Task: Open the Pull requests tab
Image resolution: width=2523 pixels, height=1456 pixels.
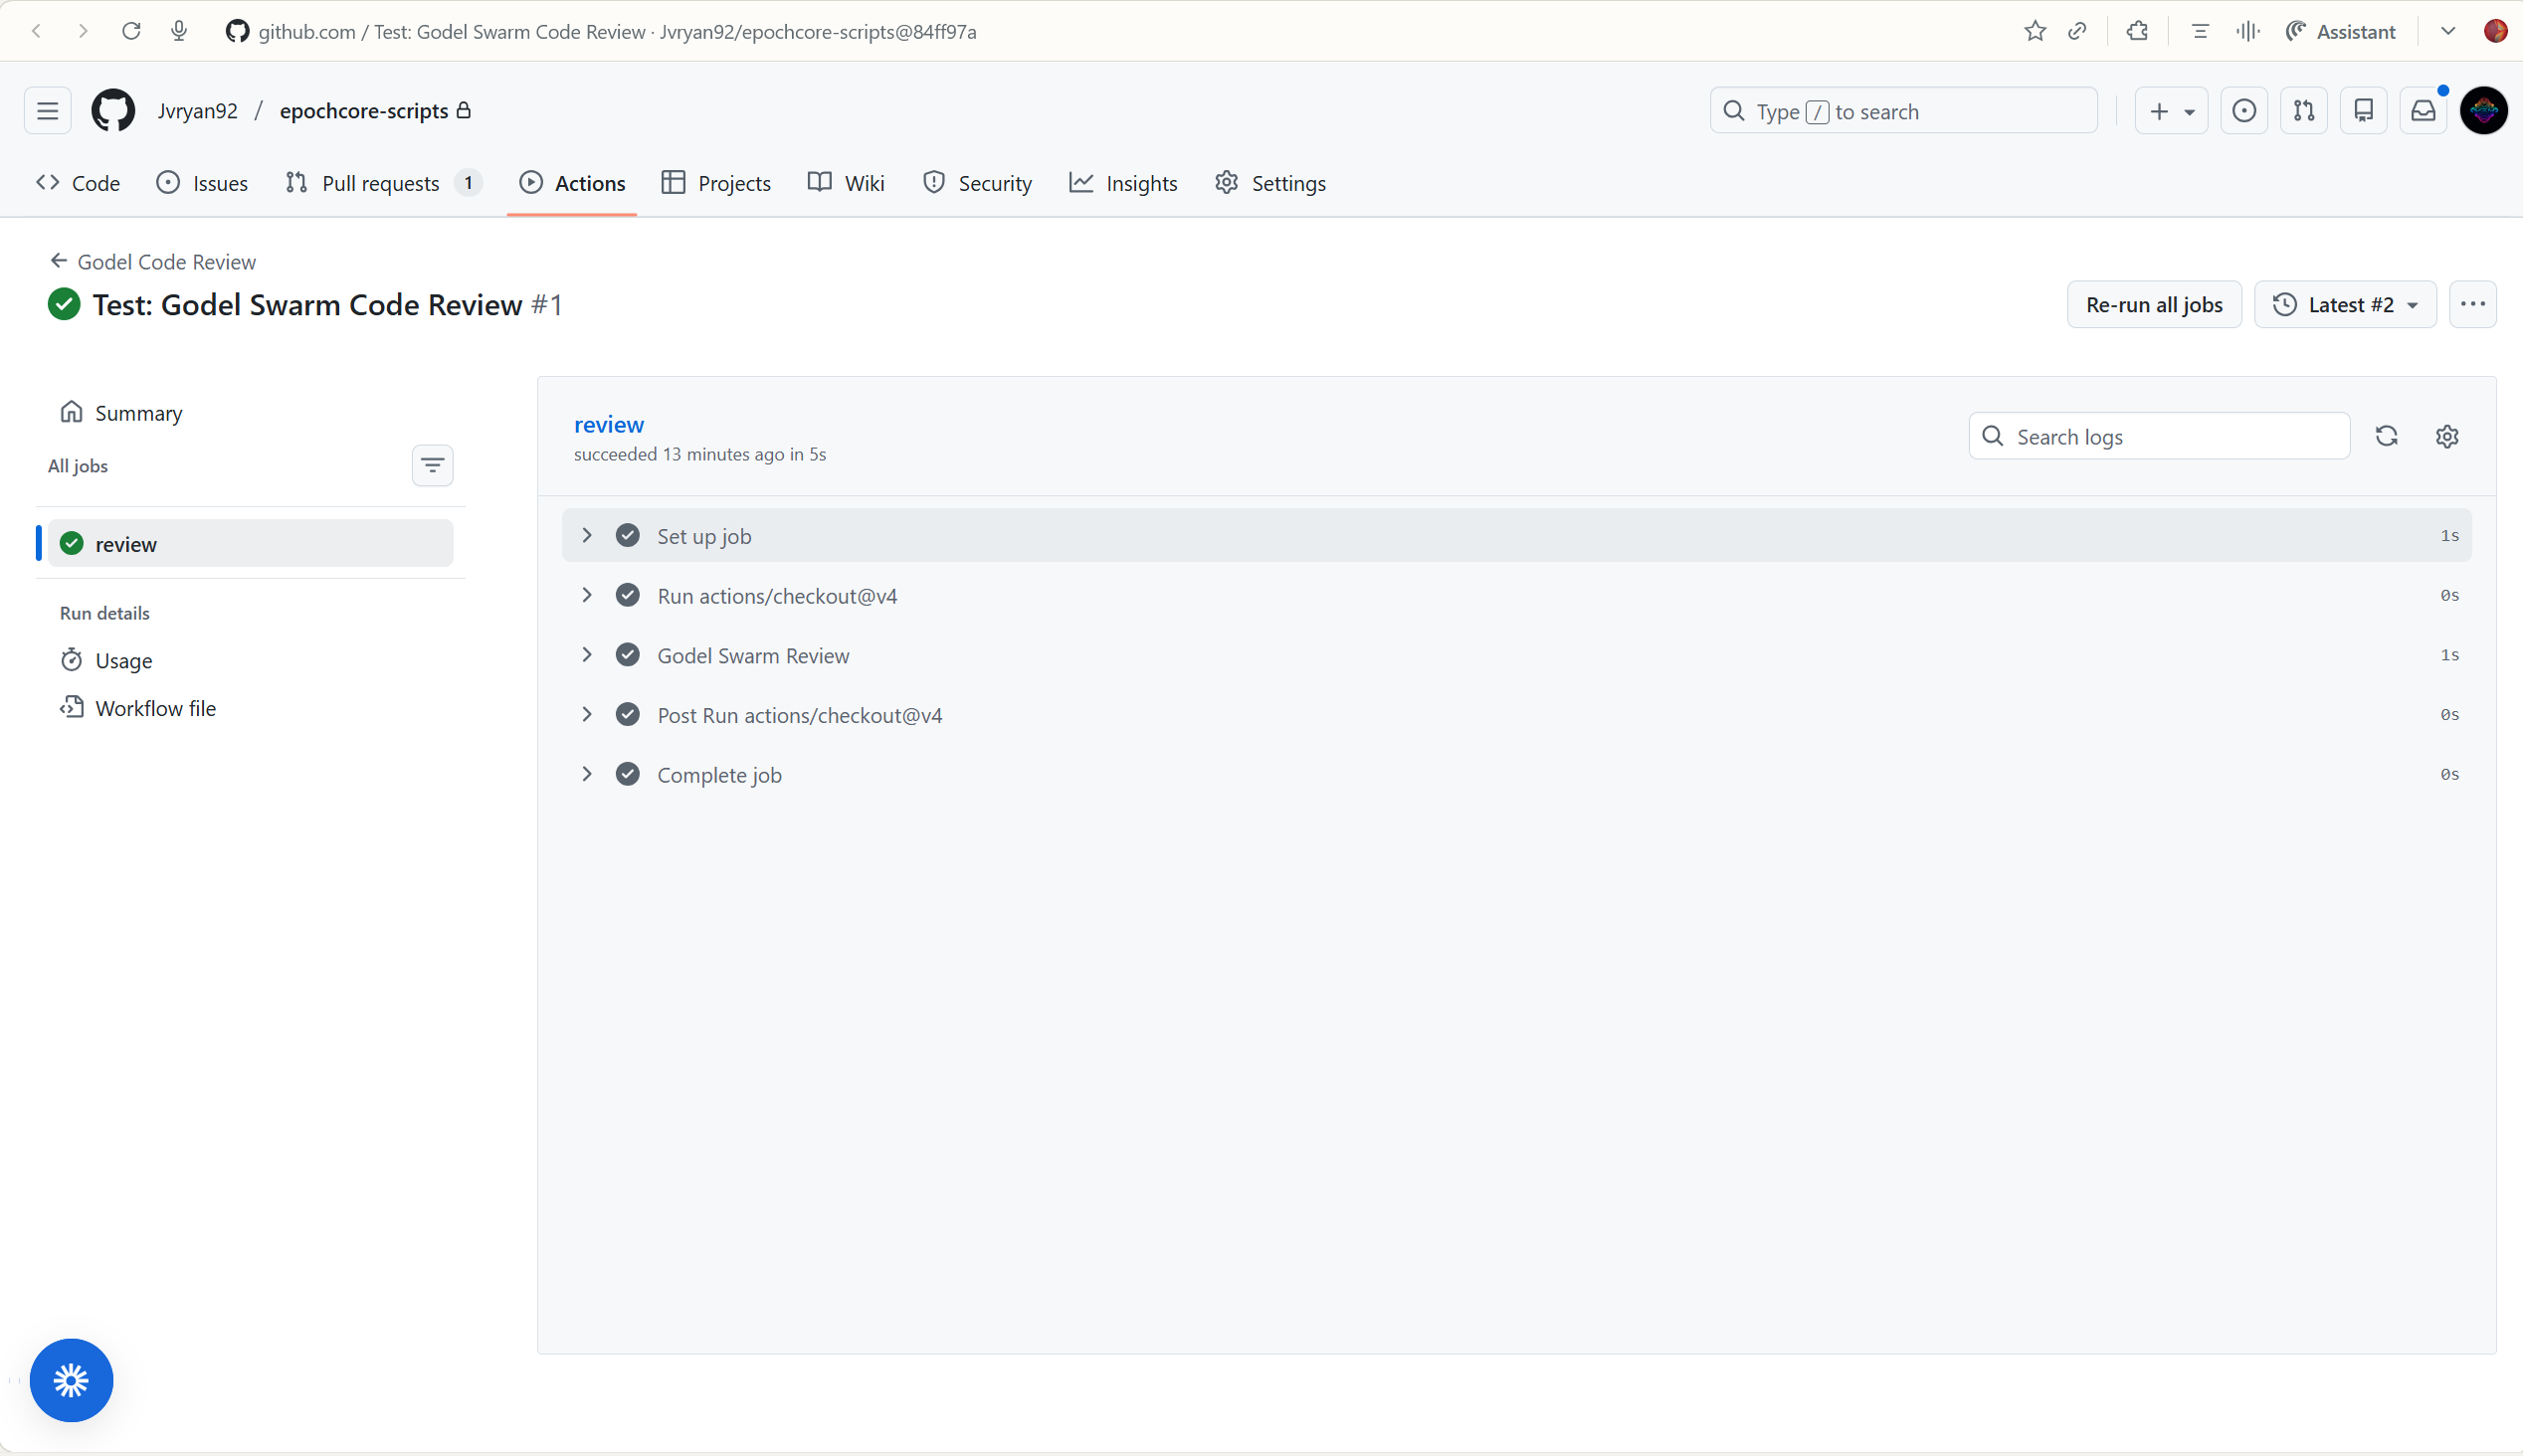Action: point(381,183)
